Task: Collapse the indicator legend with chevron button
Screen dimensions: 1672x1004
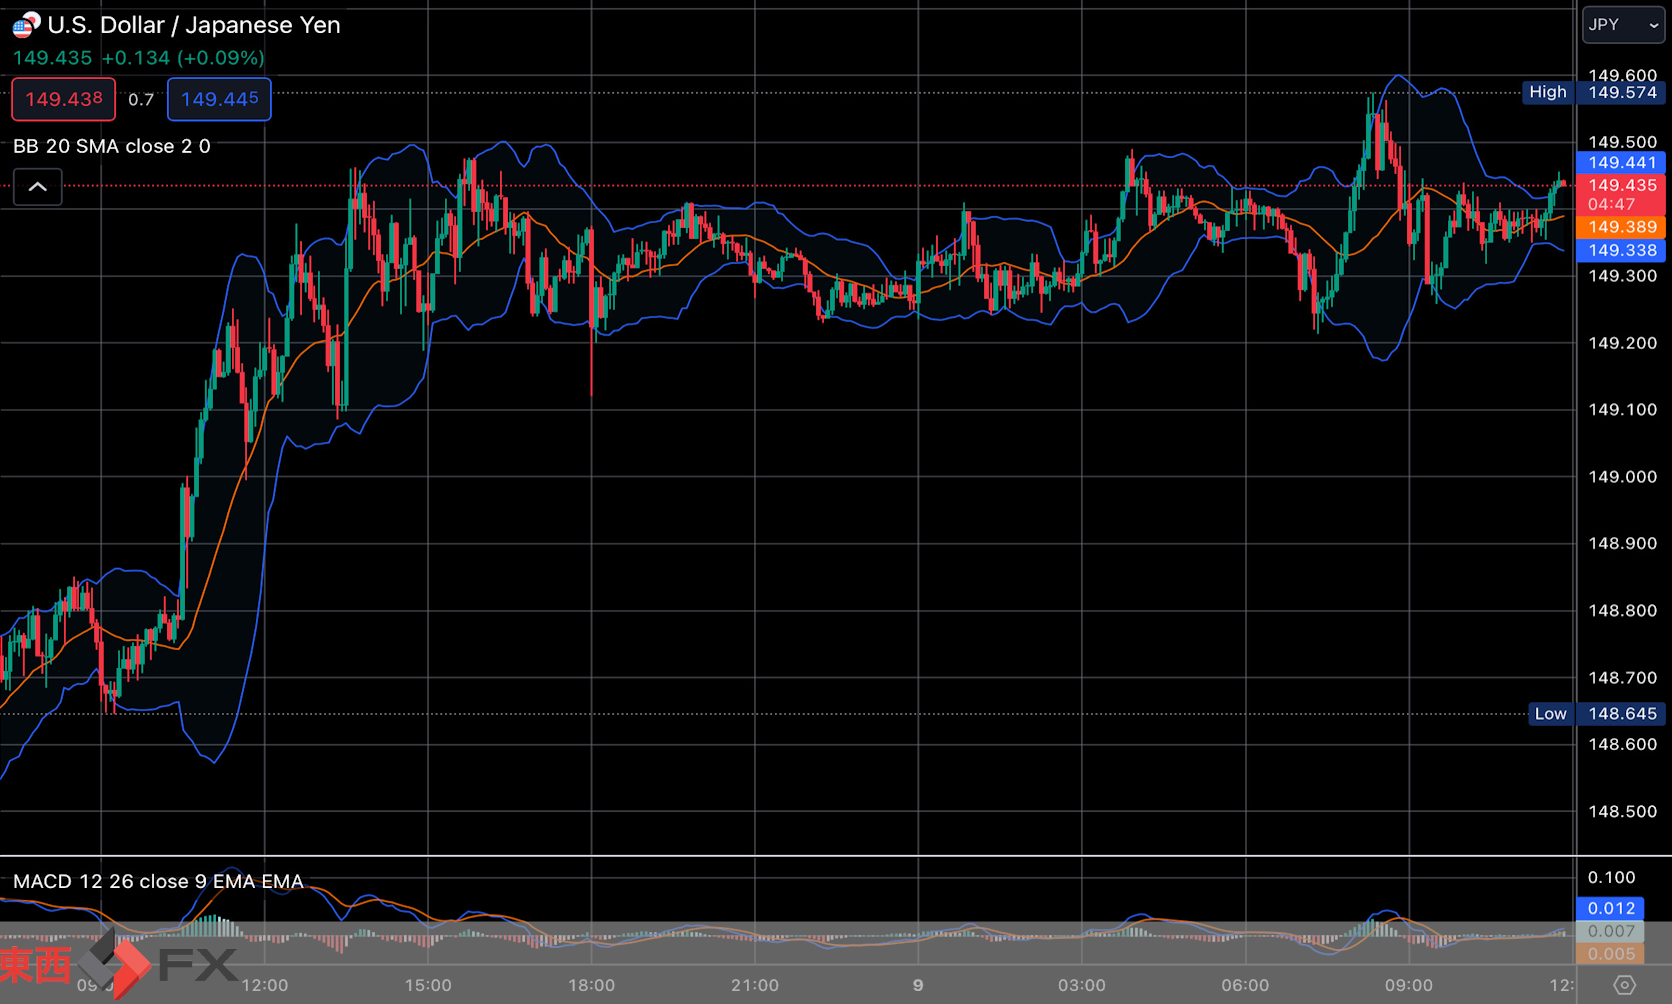Action: coord(38,187)
